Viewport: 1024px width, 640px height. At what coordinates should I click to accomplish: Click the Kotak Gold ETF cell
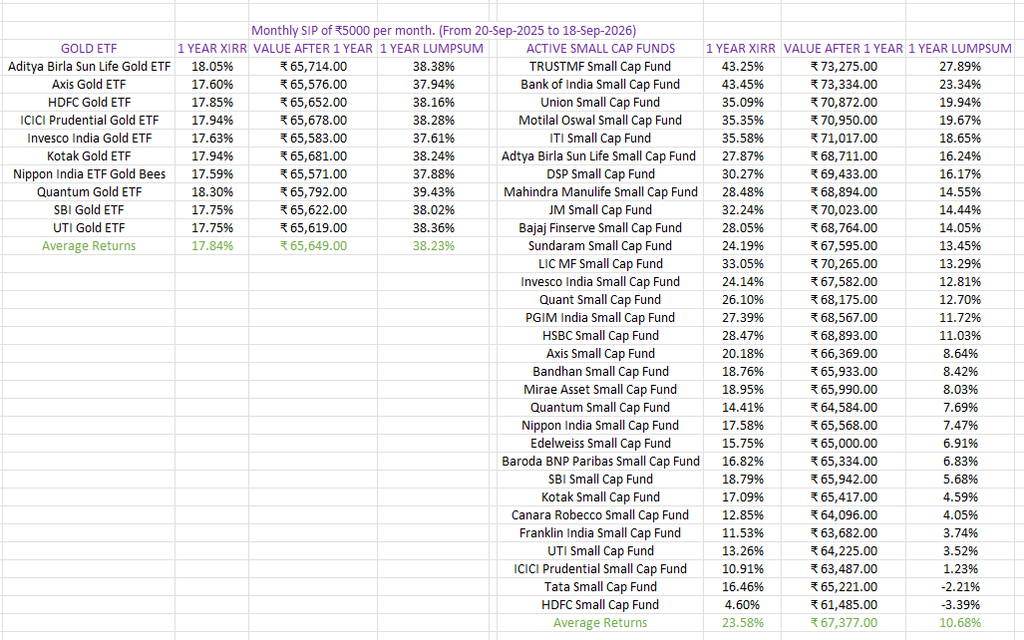[x=89, y=156]
